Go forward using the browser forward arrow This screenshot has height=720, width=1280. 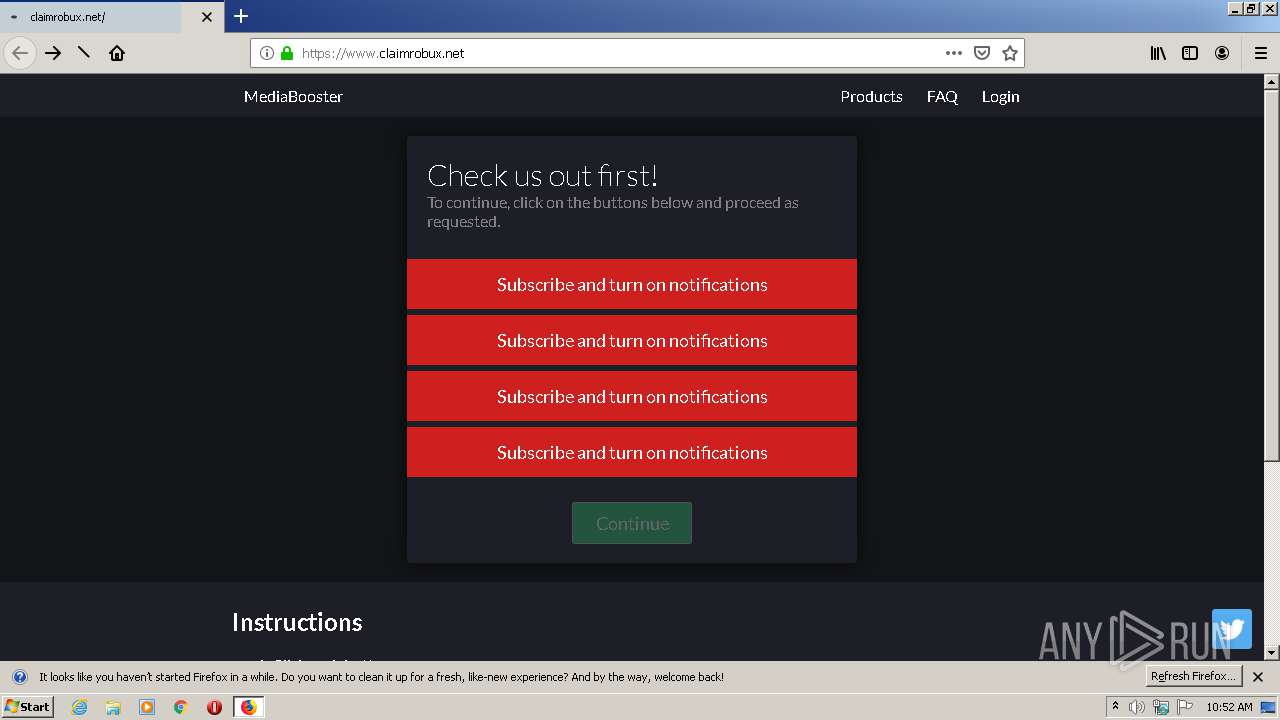coord(53,53)
